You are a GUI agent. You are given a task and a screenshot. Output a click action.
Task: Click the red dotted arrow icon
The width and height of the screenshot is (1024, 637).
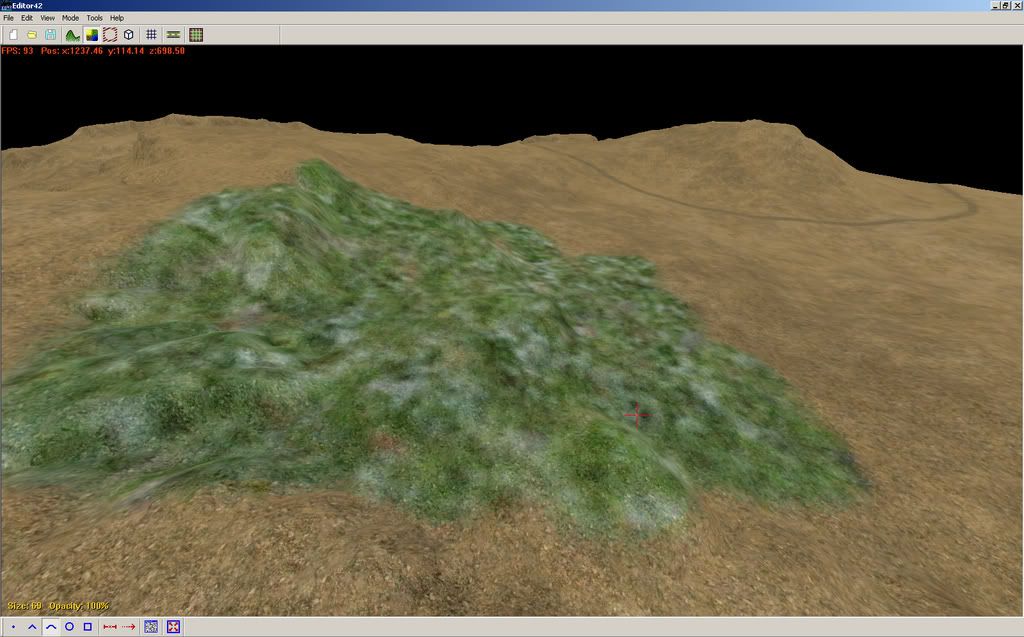(129, 627)
